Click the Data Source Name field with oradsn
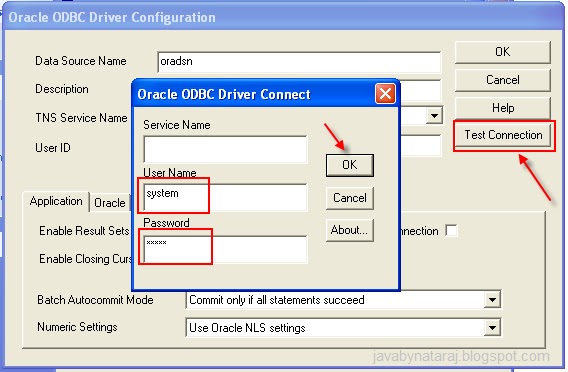568x372 pixels. [299, 62]
